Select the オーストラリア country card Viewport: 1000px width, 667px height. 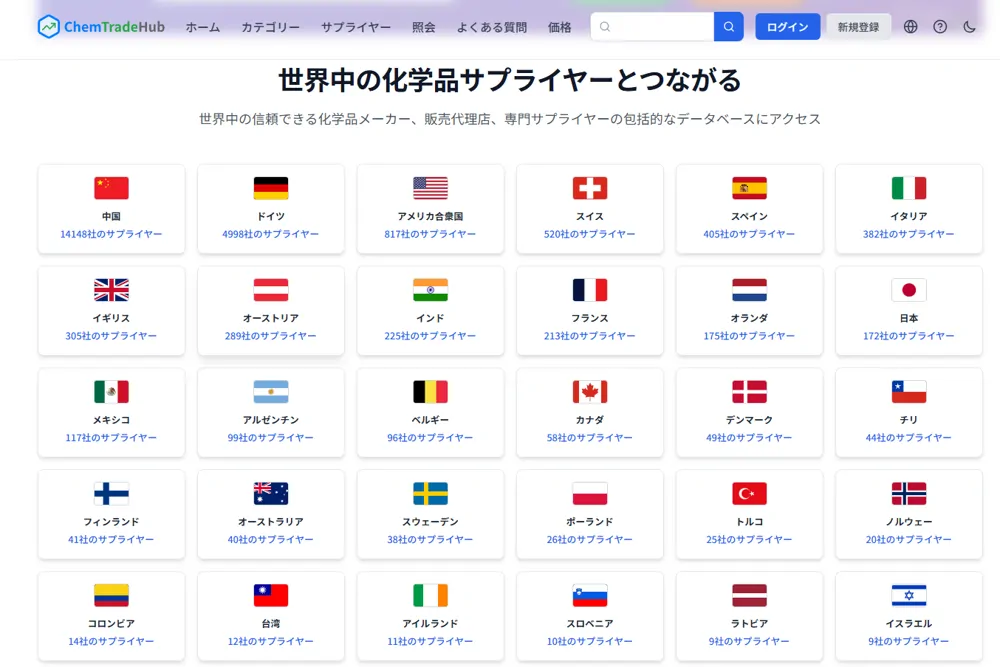(270, 514)
